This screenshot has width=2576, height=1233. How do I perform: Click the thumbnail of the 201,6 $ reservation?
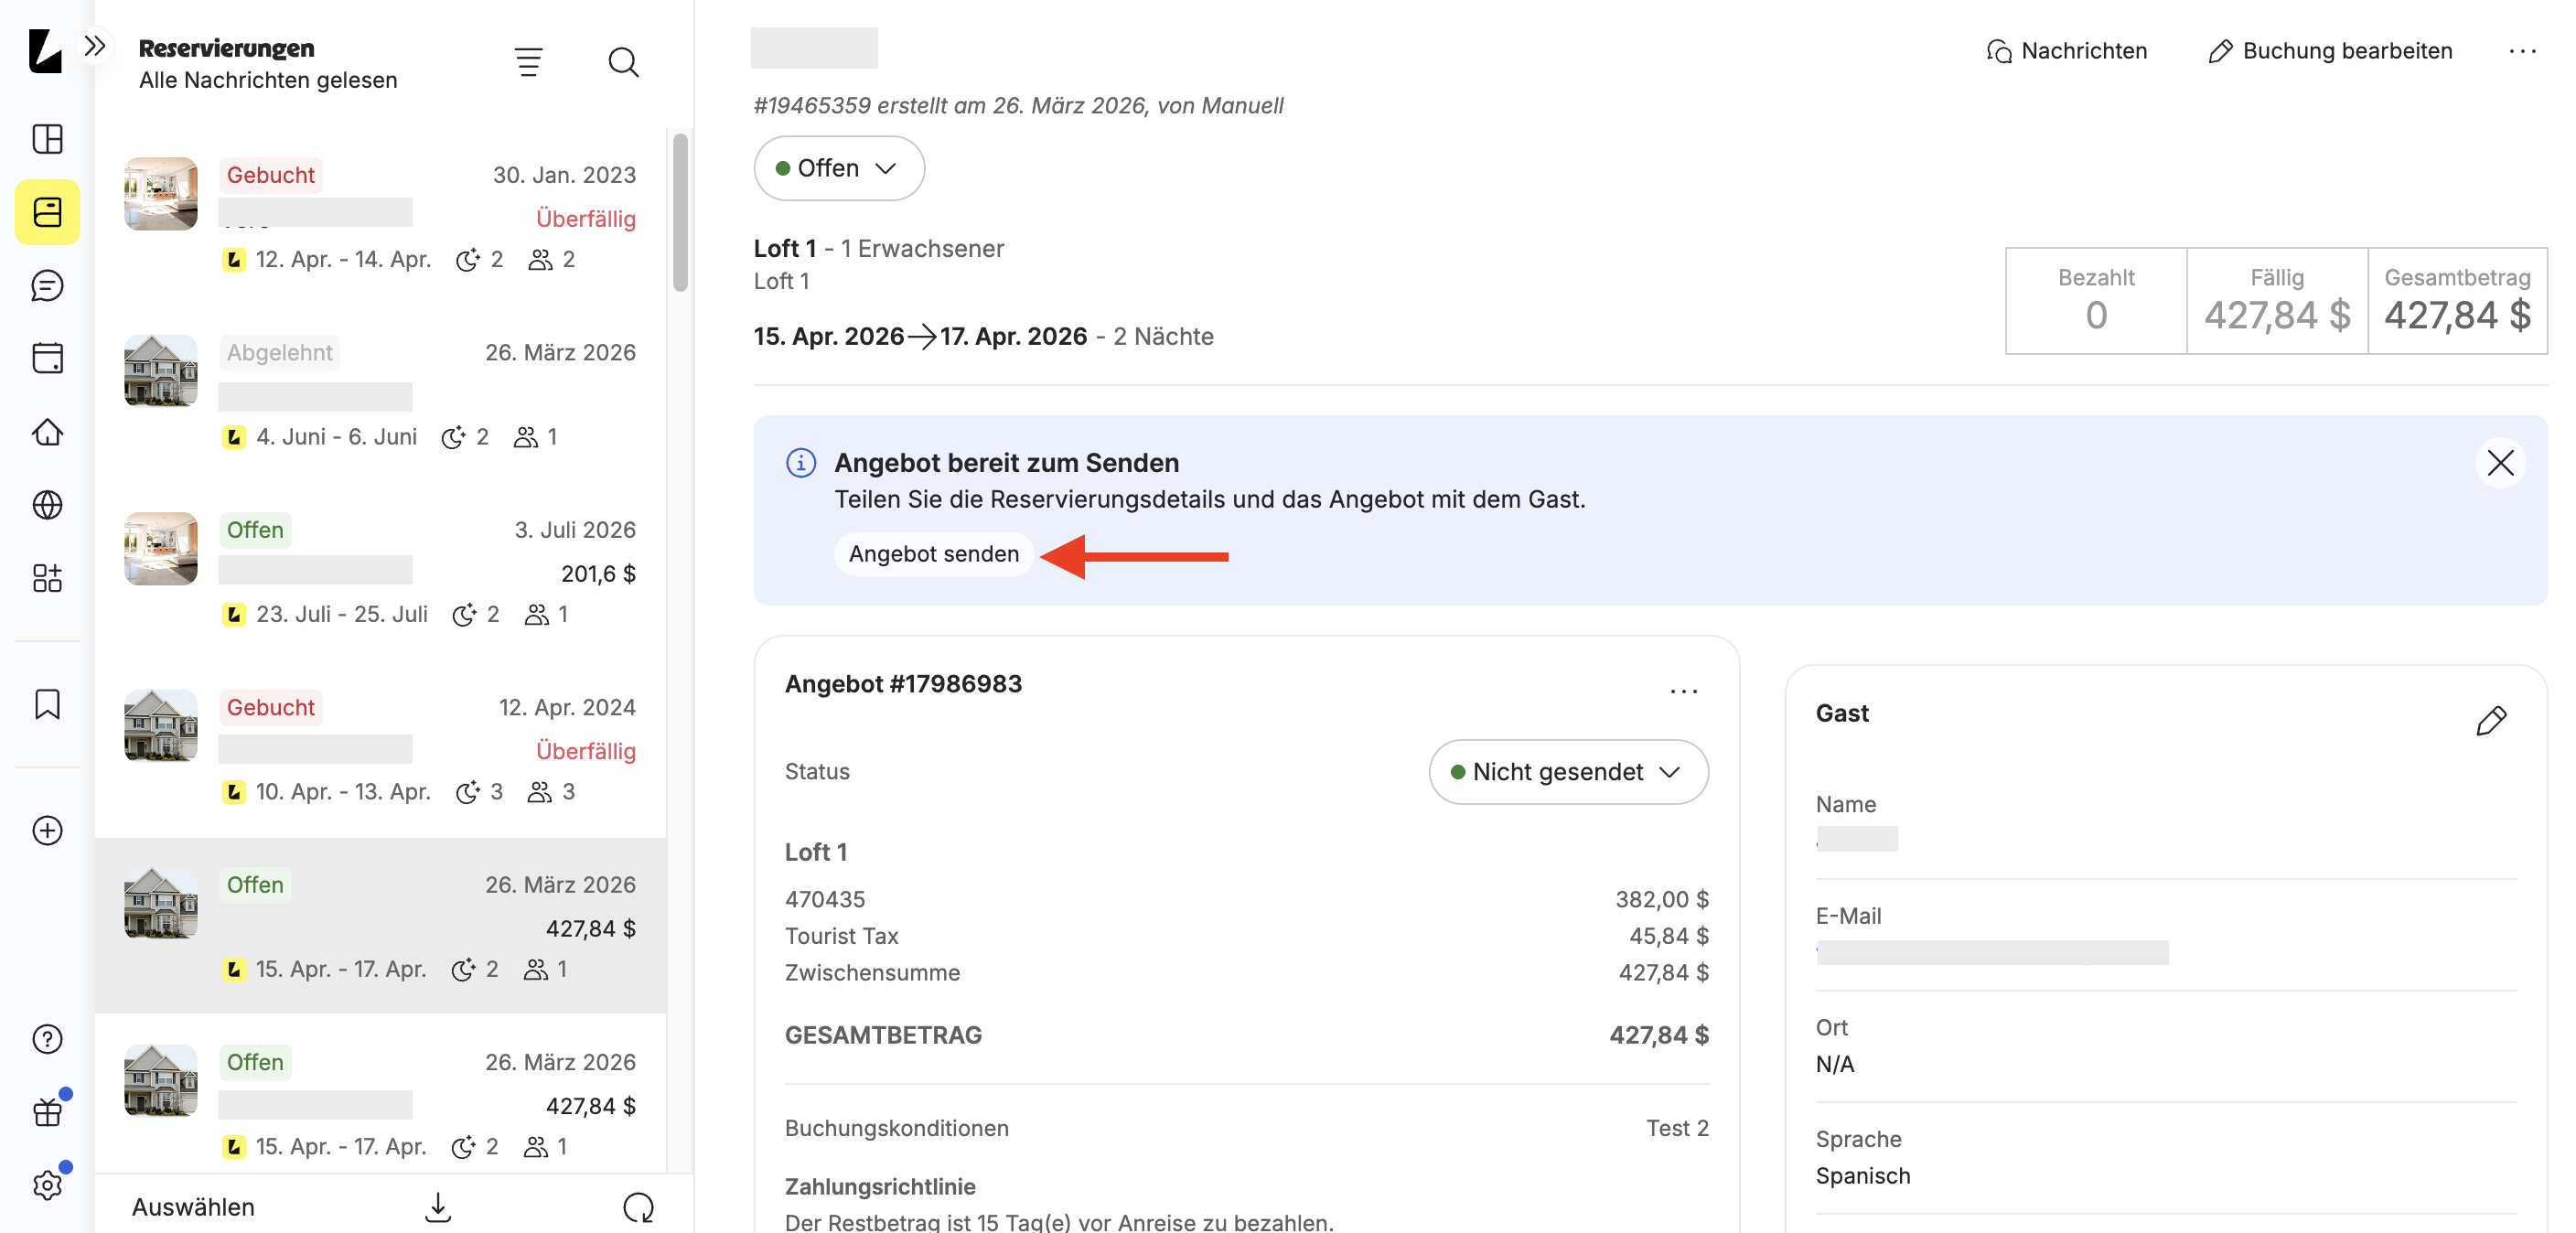[160, 548]
